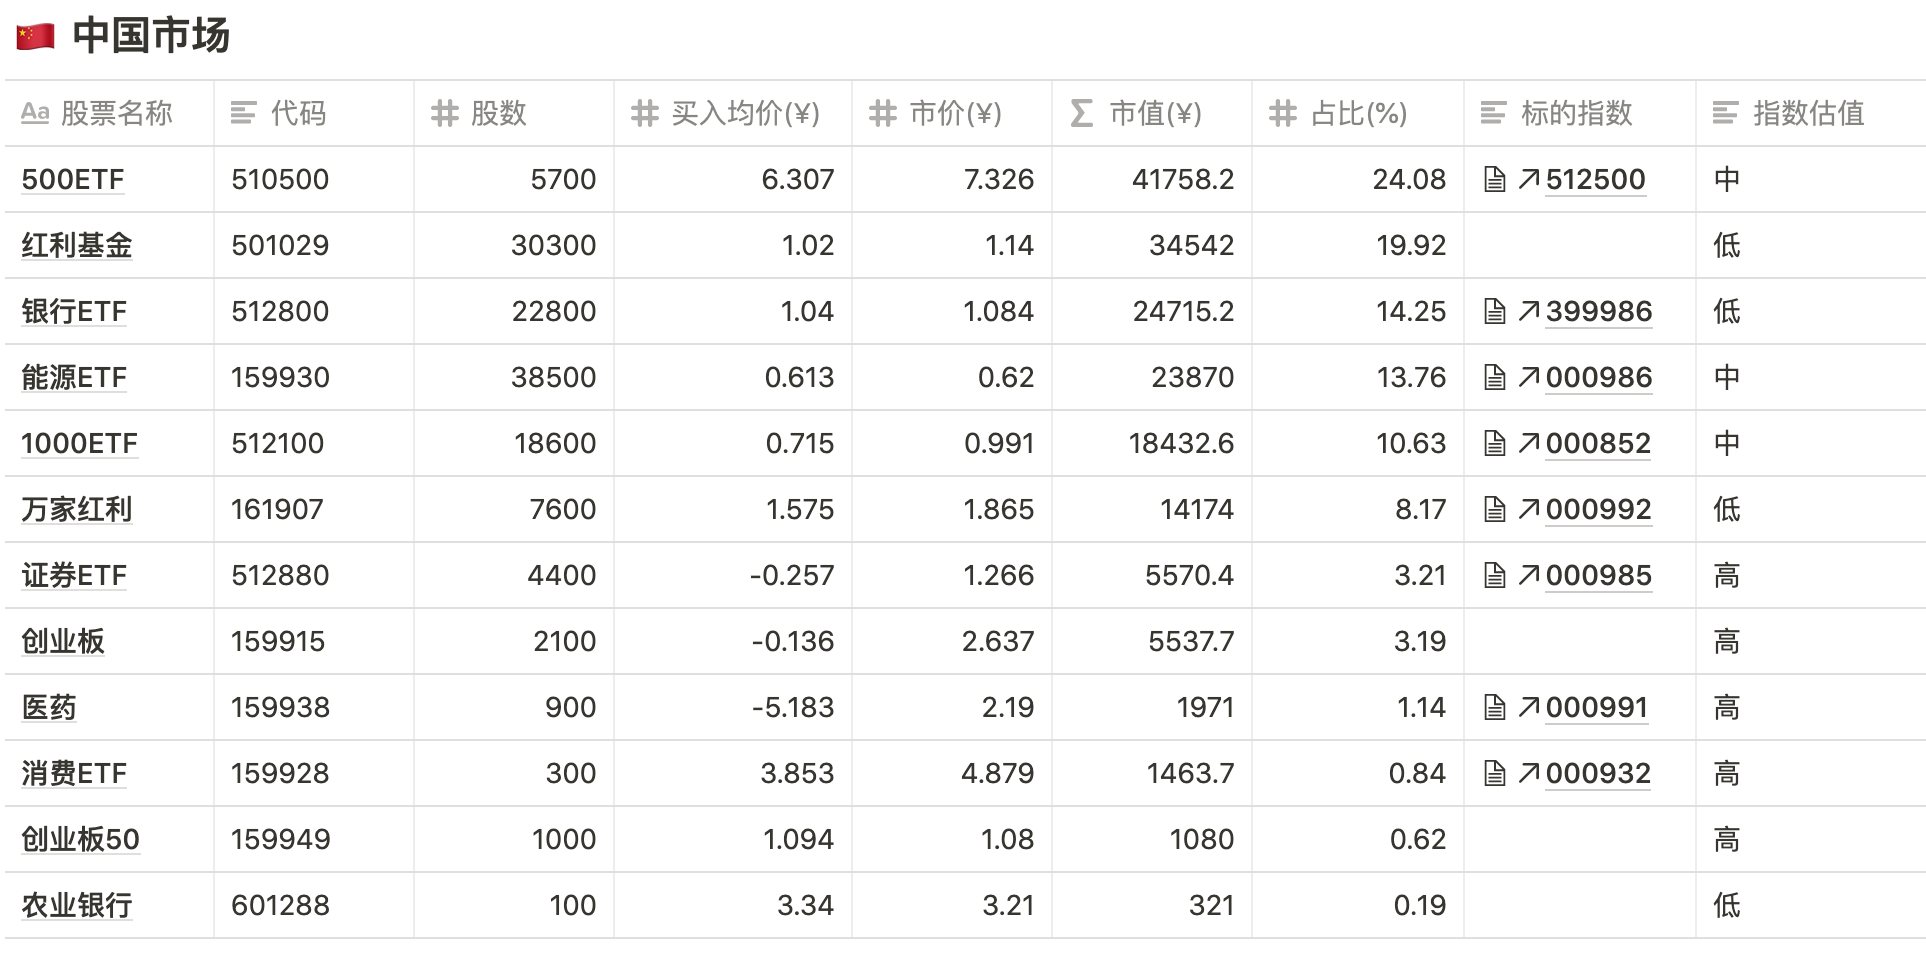Screen dimensions: 1926x956
Task: Click the page icon beside 399986
Action: (1494, 312)
